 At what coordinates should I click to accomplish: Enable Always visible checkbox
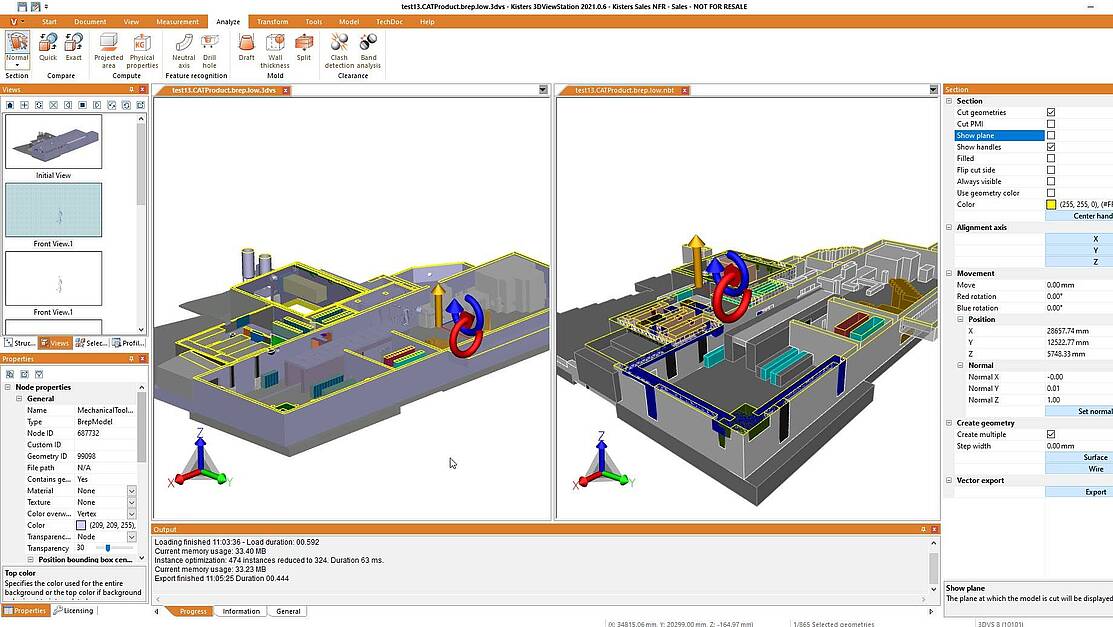(1051, 181)
